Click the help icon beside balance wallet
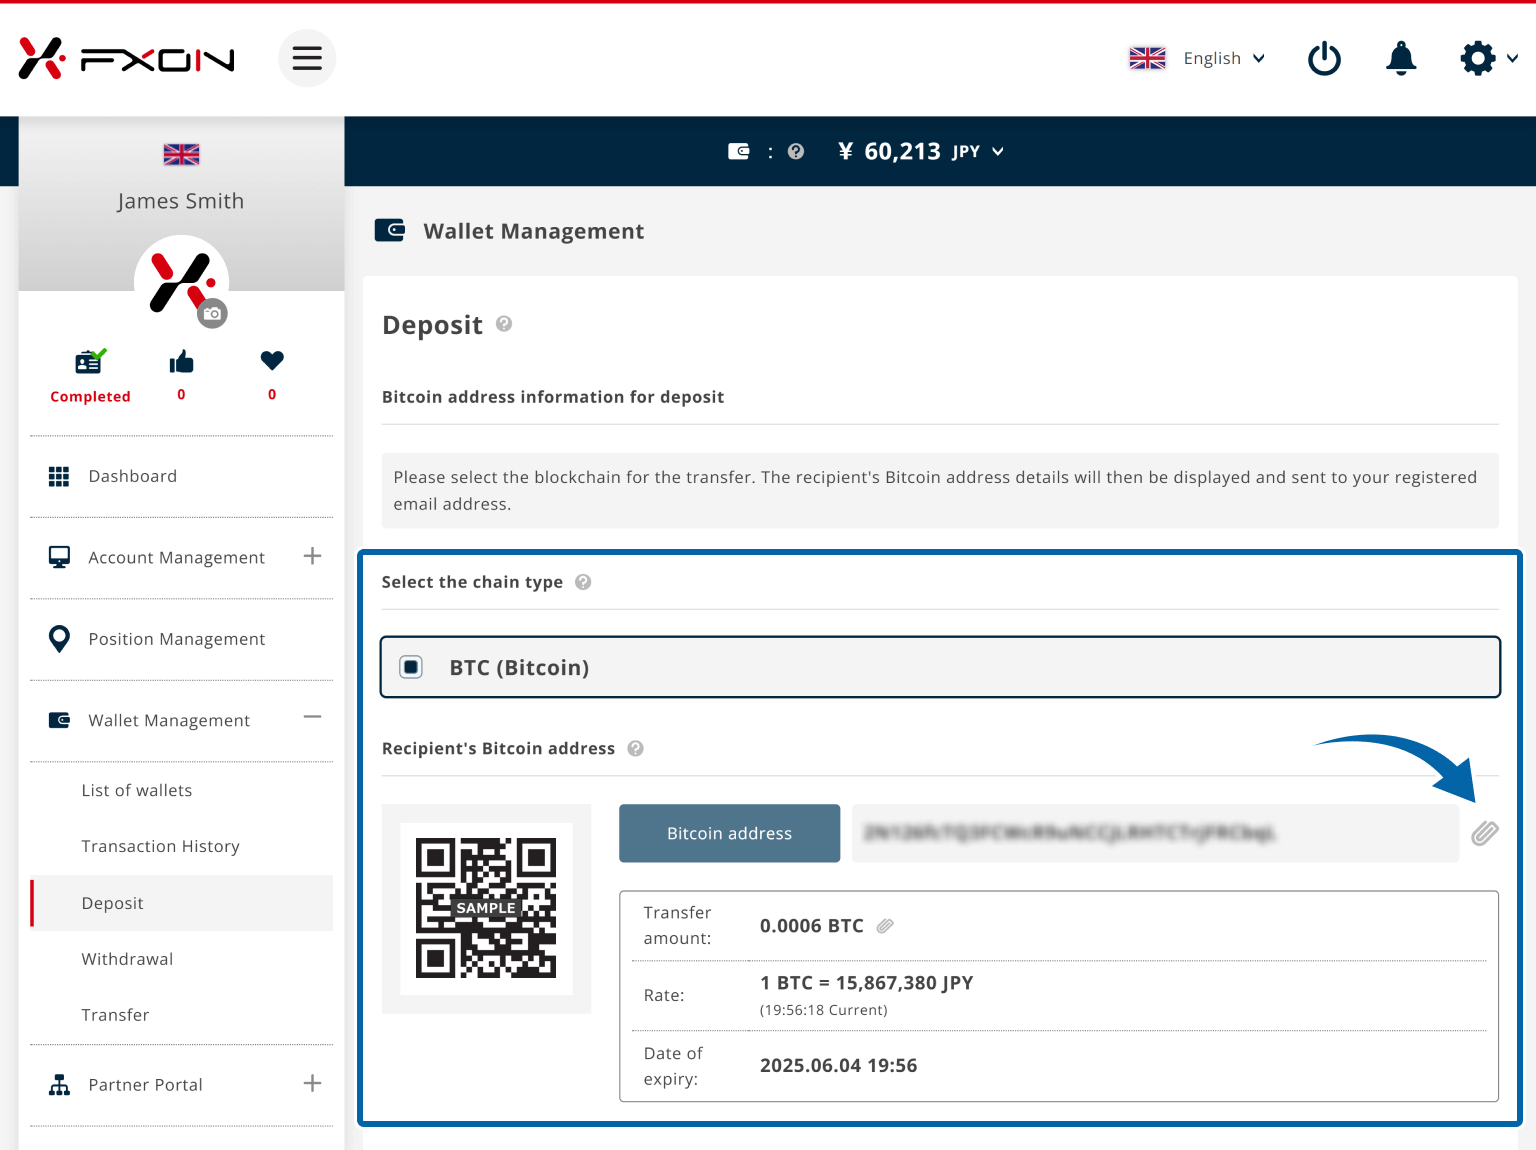Image resolution: width=1536 pixels, height=1150 pixels. click(x=796, y=151)
